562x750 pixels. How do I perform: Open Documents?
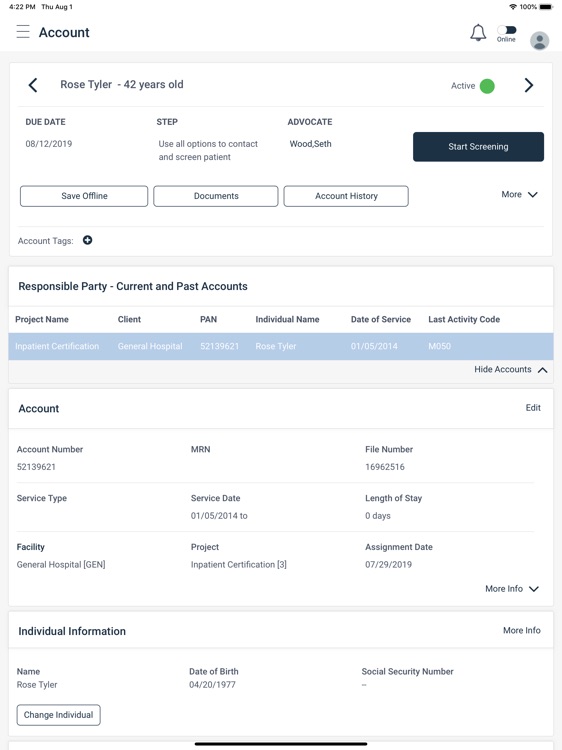(x=216, y=196)
